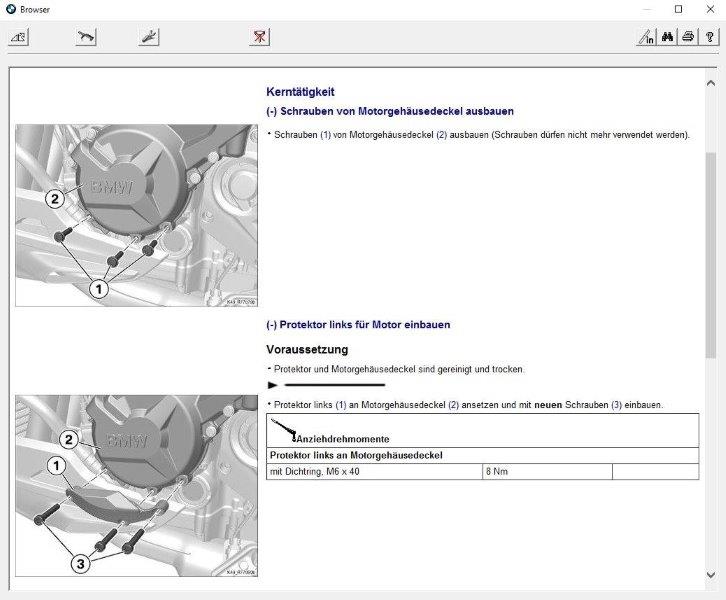The image size is (726, 600).
Task: Open 'Protektor links für Motor einbauen' heading link
Action: (x=358, y=325)
